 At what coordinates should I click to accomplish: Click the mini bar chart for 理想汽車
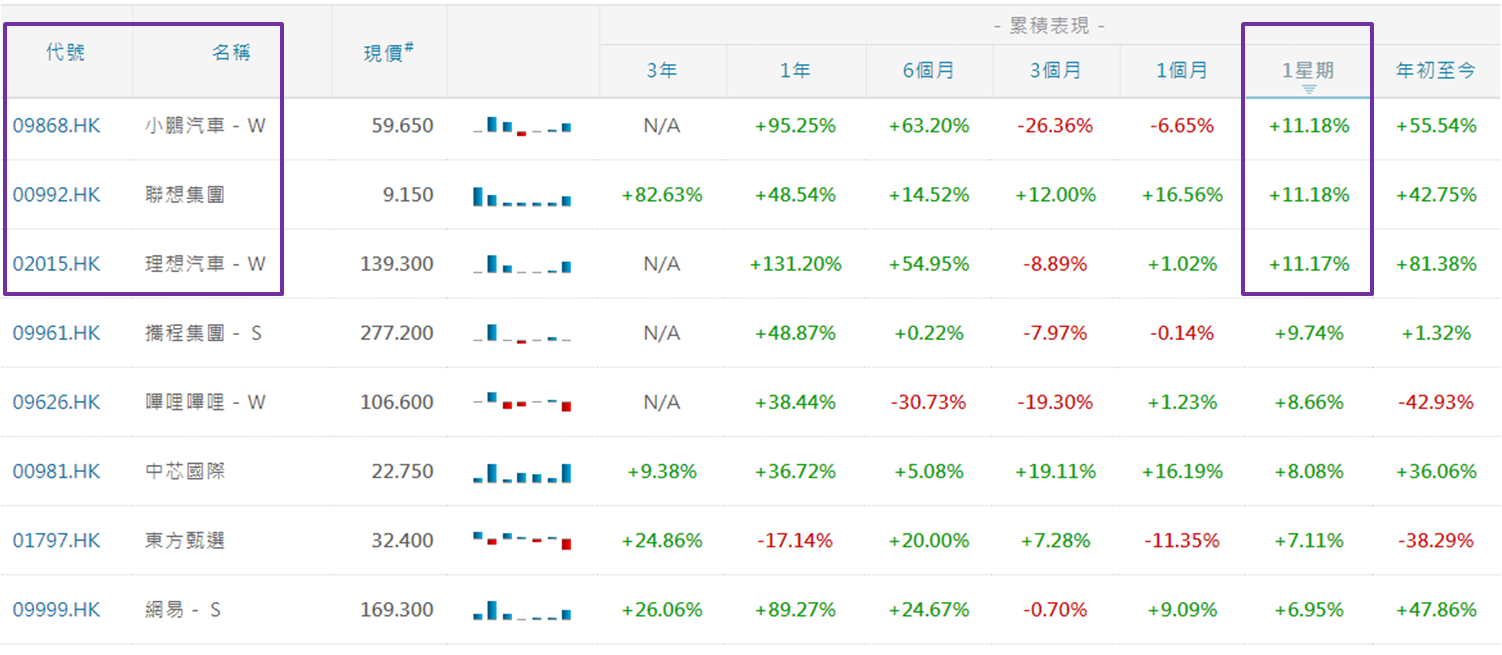[x=522, y=265]
